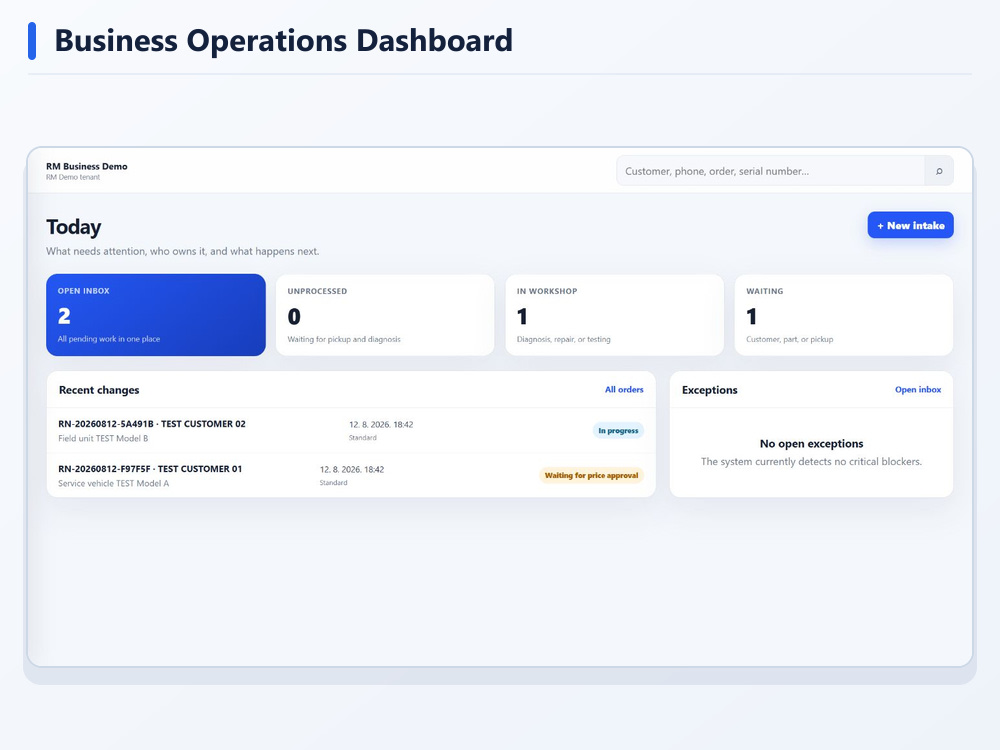Click the Recent changes heading
Screen dimensions: 1000x750
pyautogui.click(x=99, y=390)
